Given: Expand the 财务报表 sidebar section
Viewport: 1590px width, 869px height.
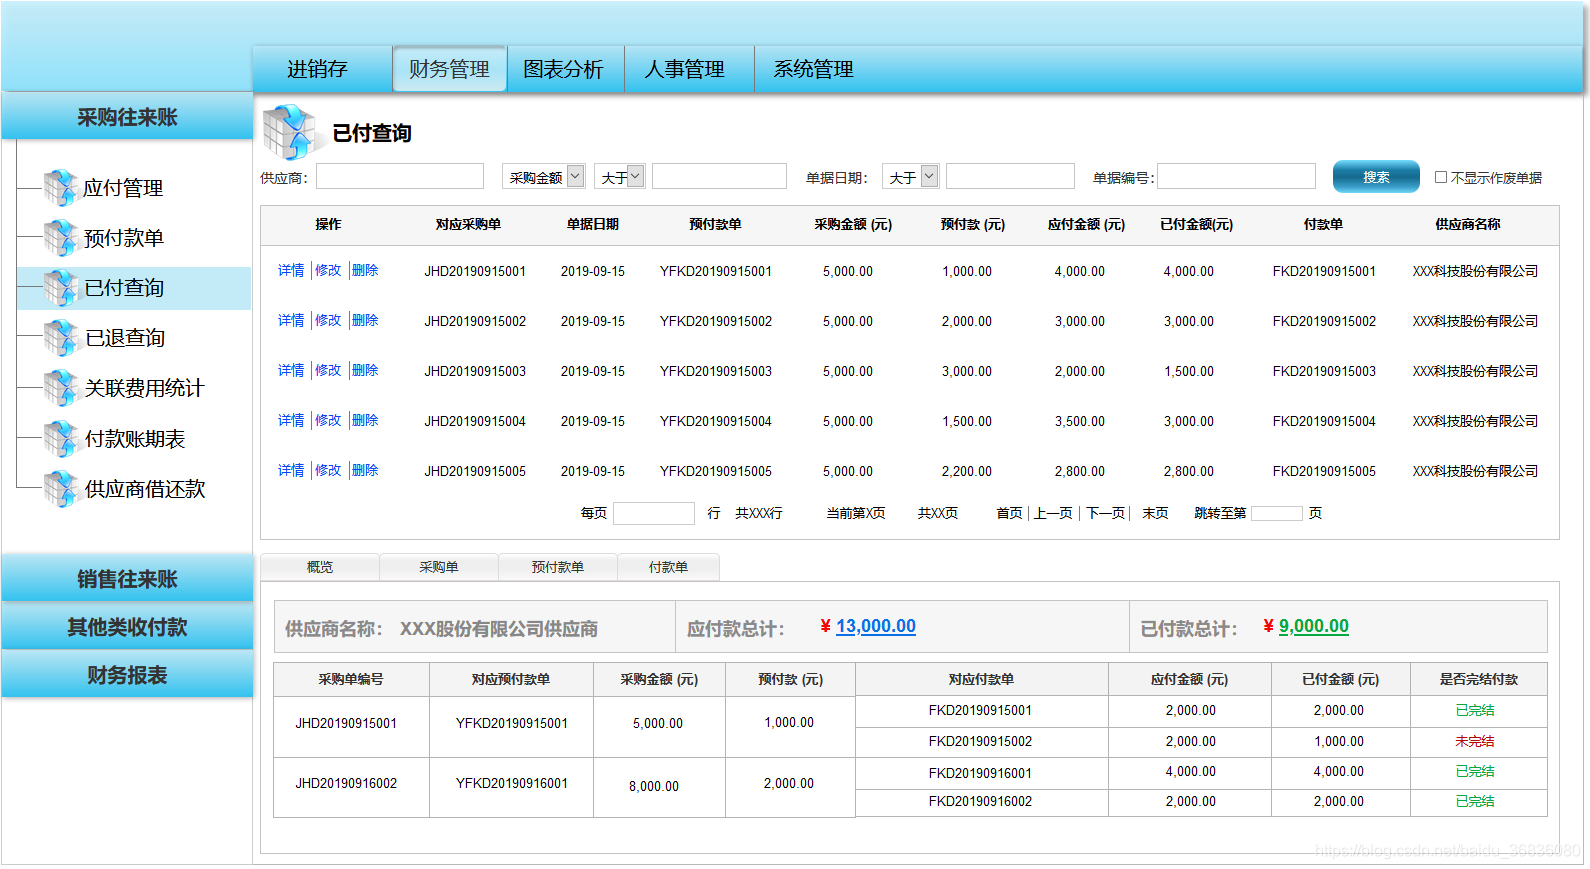Looking at the screenshot, I should click(x=127, y=675).
